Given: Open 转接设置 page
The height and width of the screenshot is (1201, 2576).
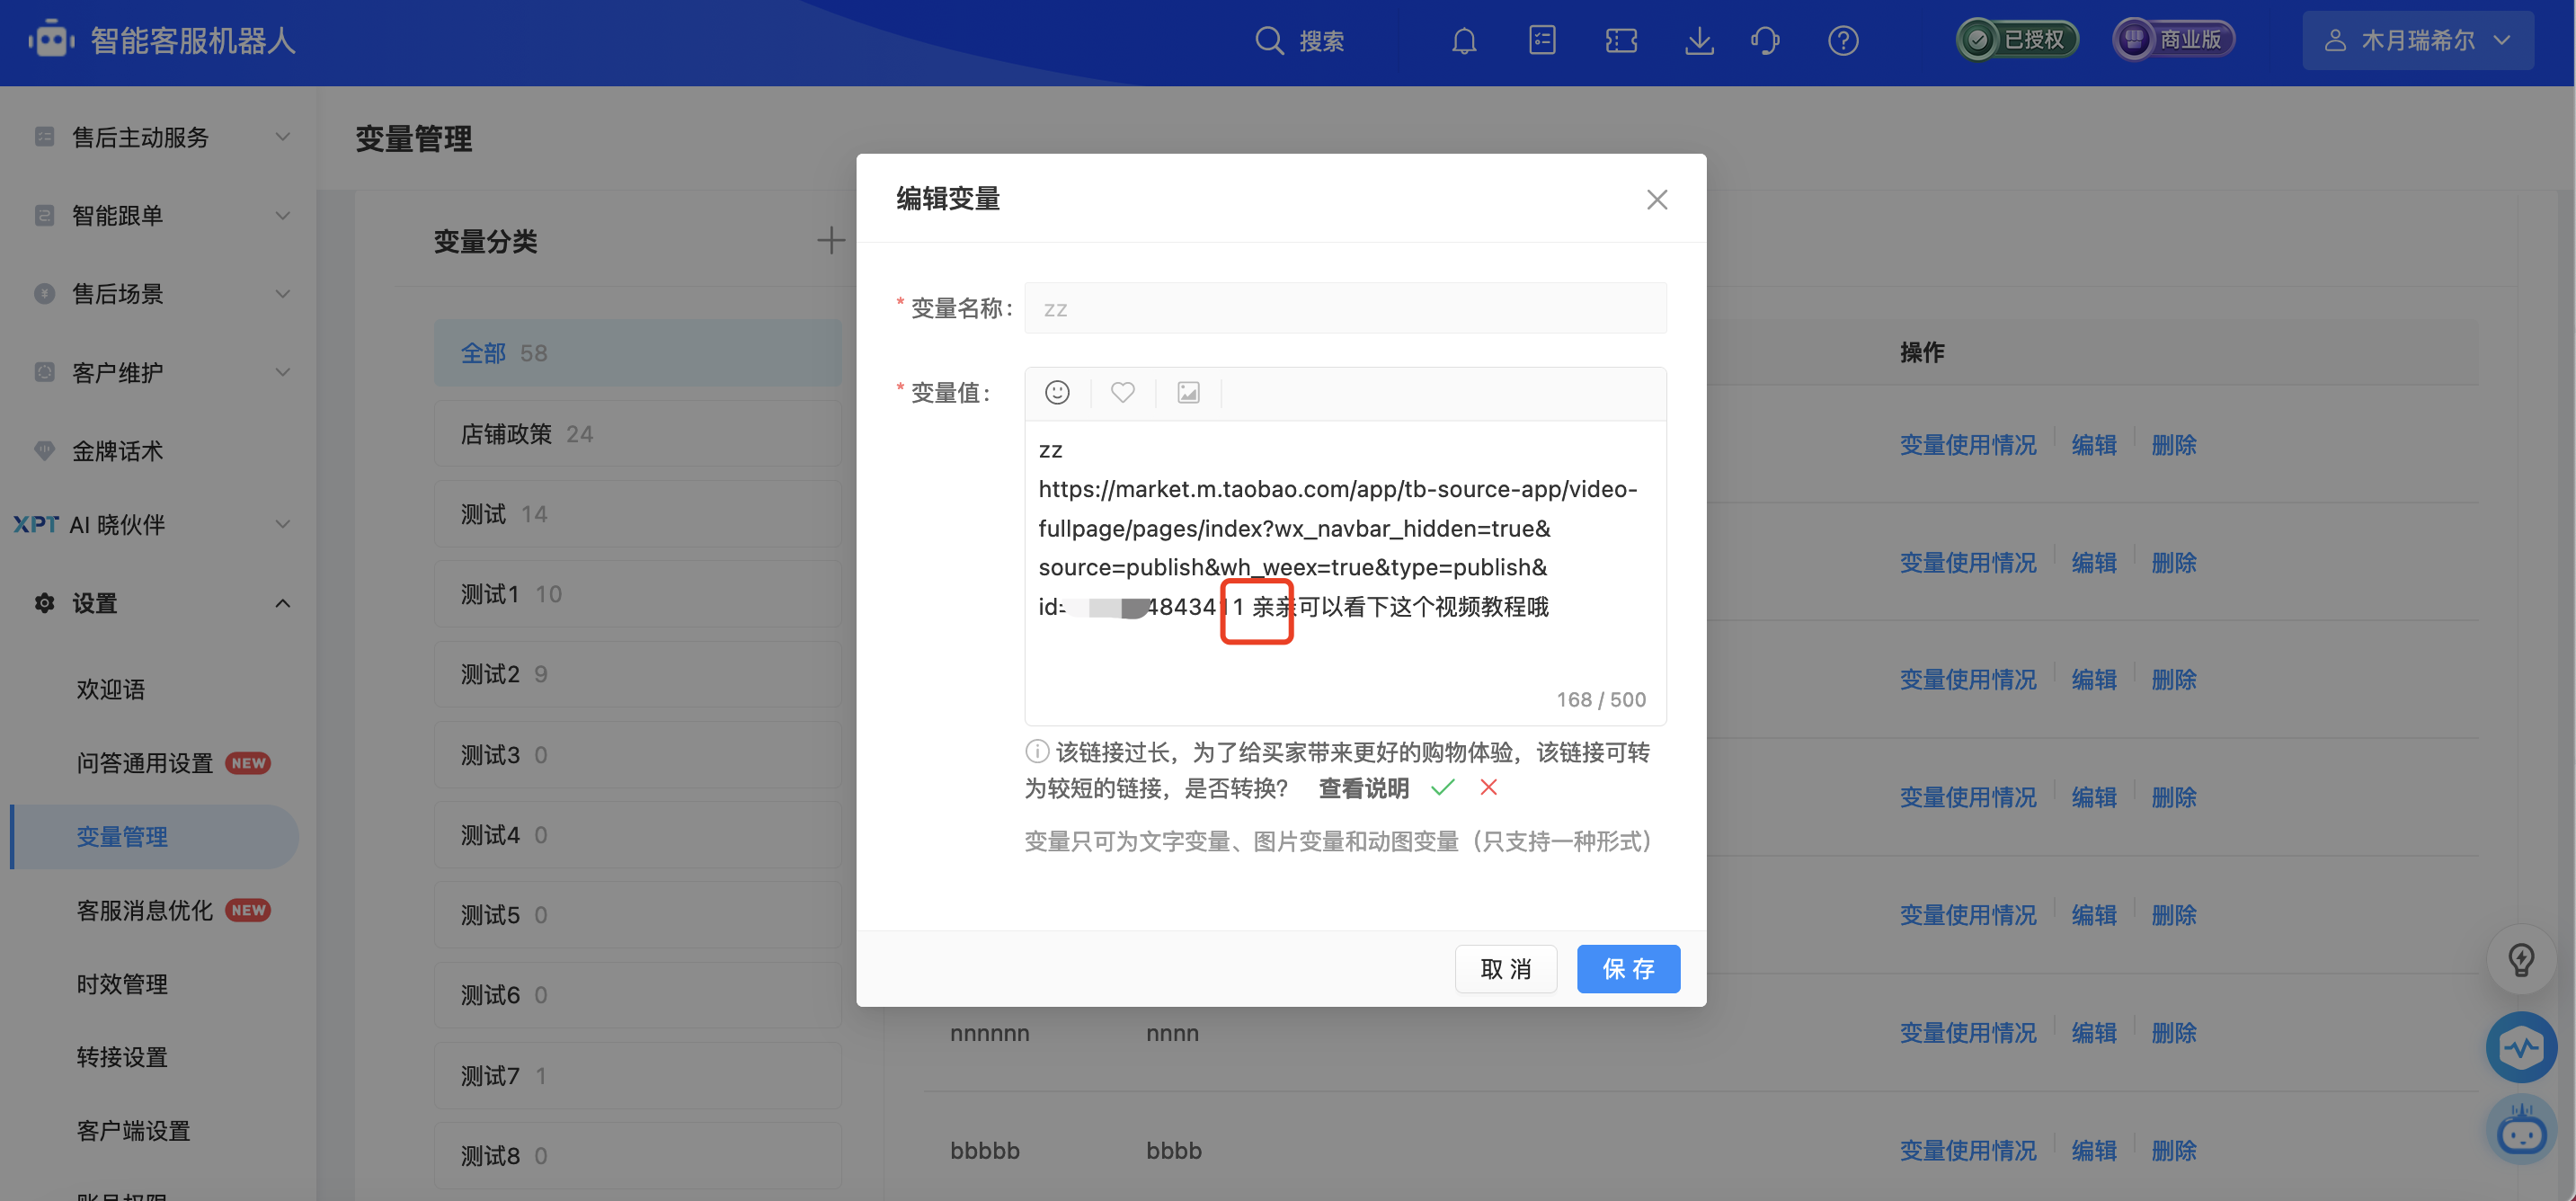Looking at the screenshot, I should point(122,1057).
